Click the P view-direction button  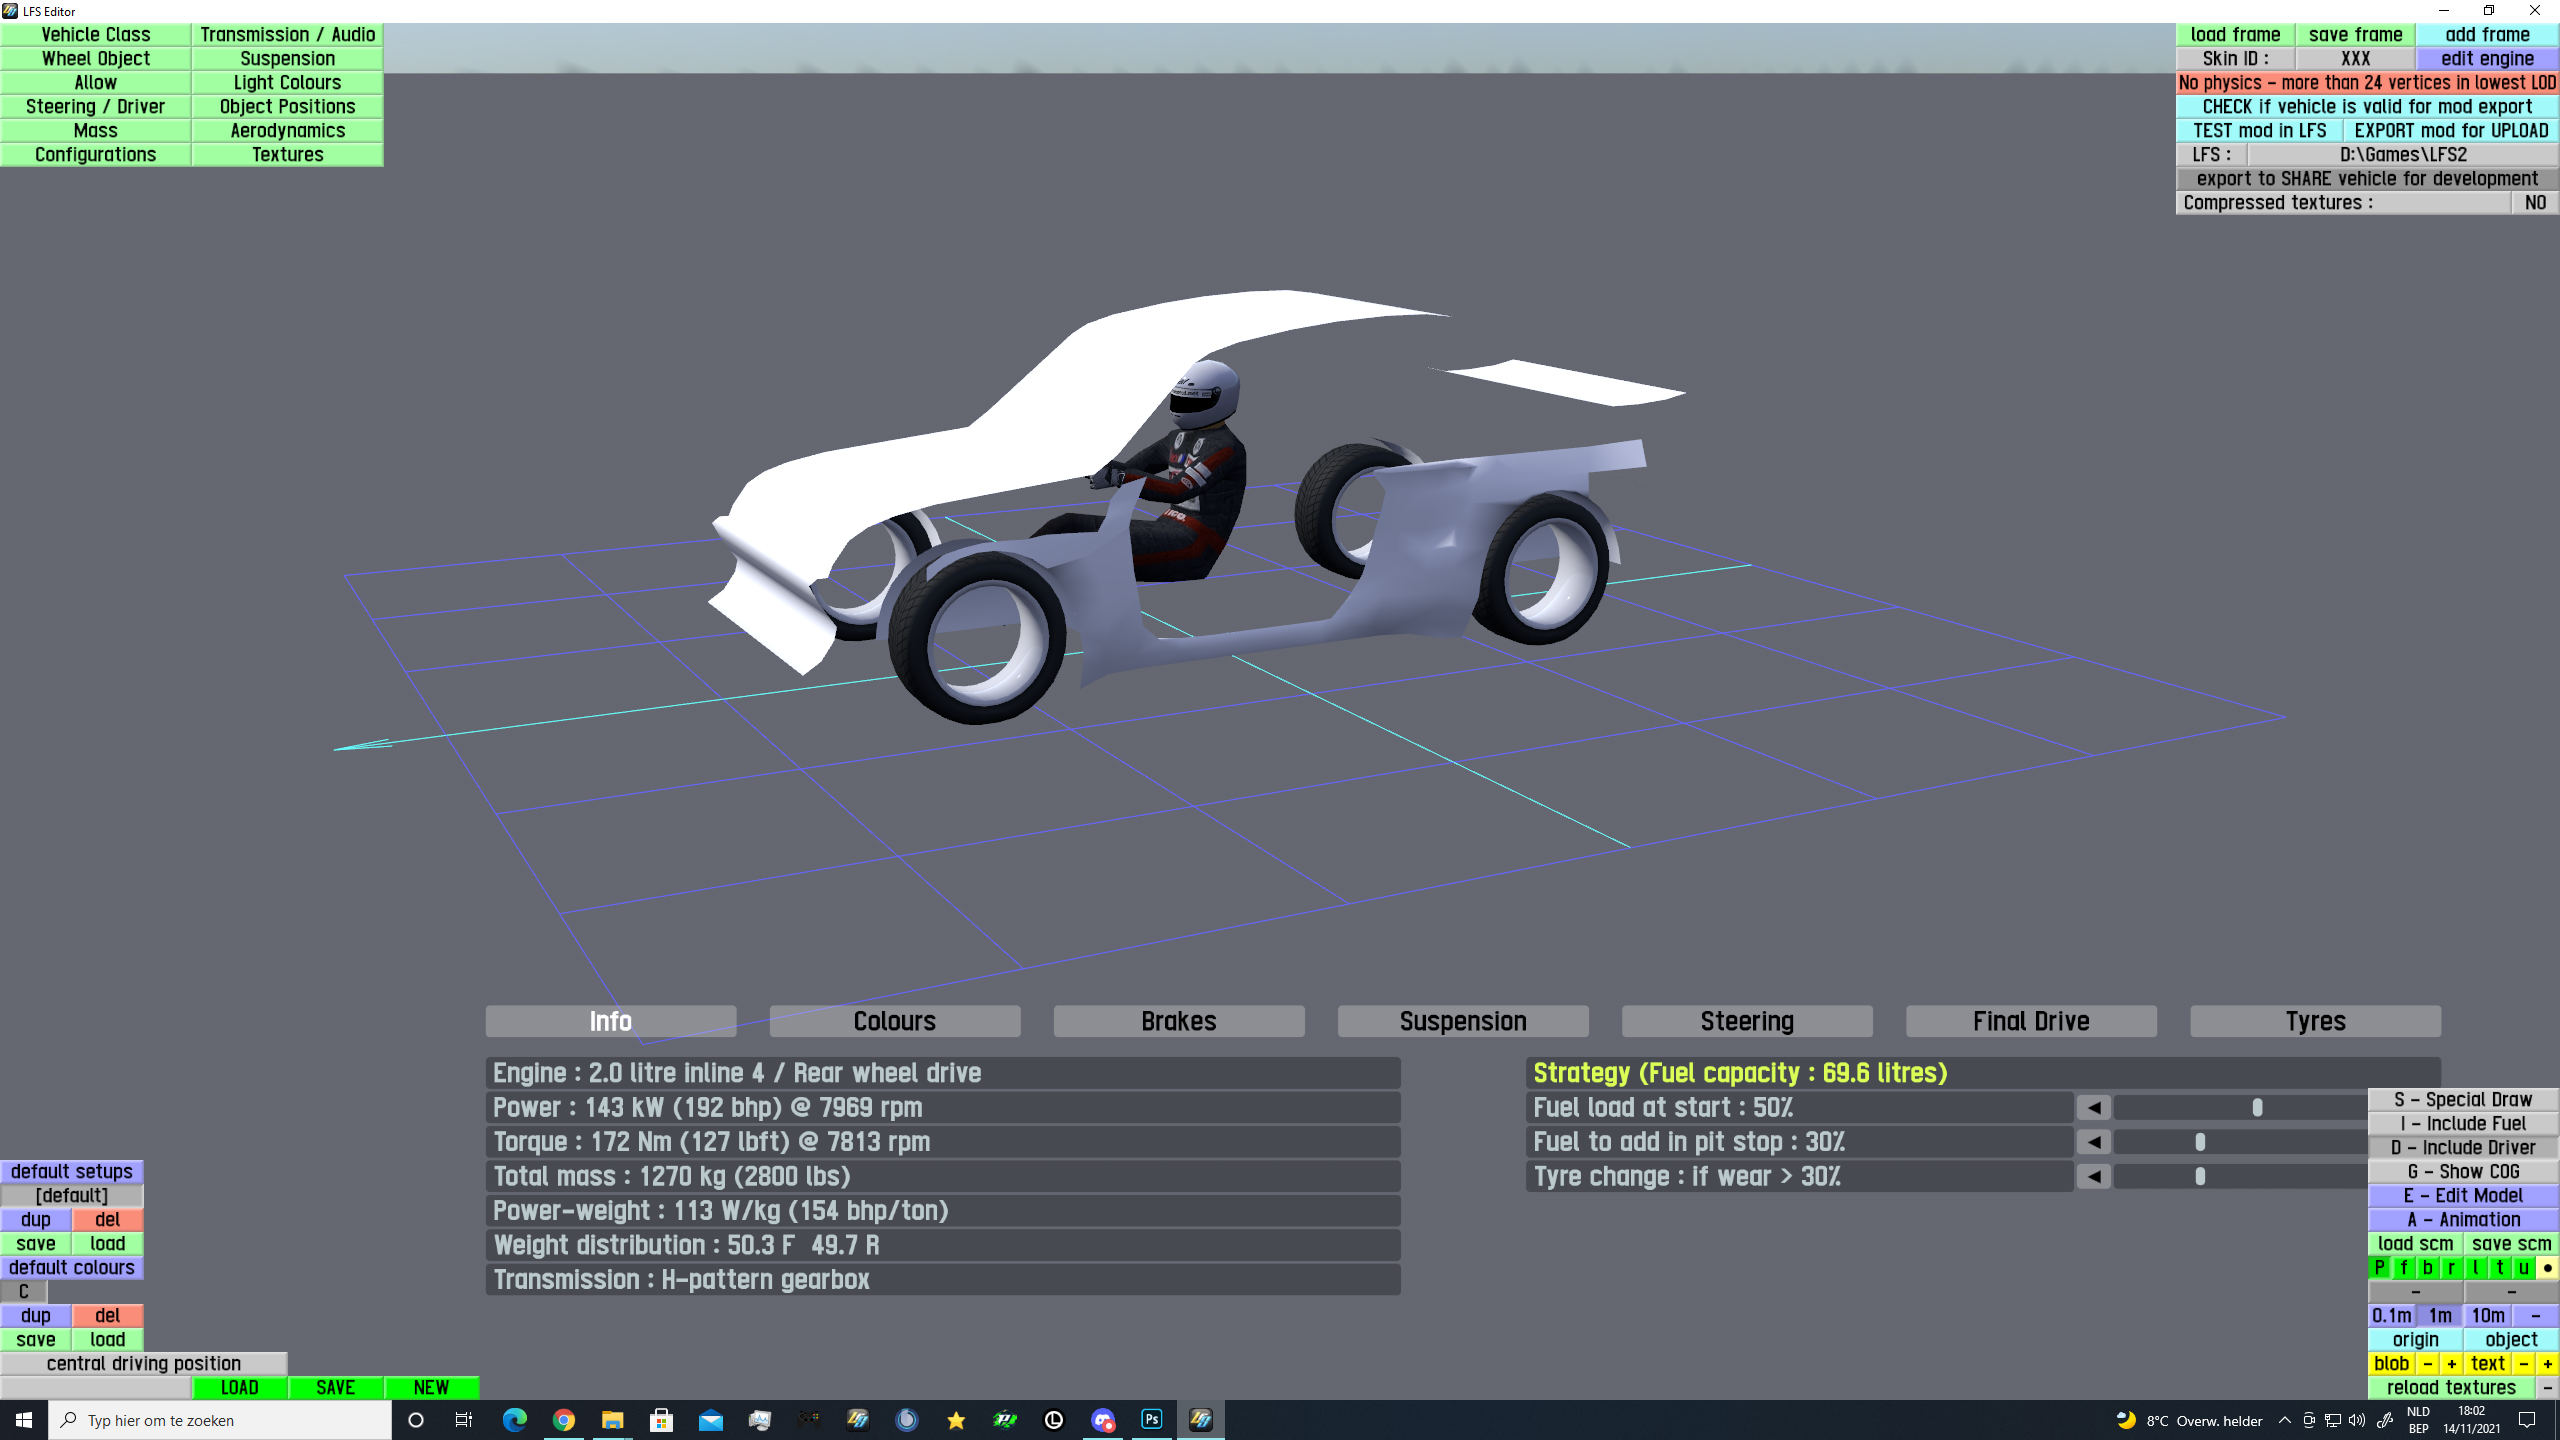[x=2380, y=1267]
